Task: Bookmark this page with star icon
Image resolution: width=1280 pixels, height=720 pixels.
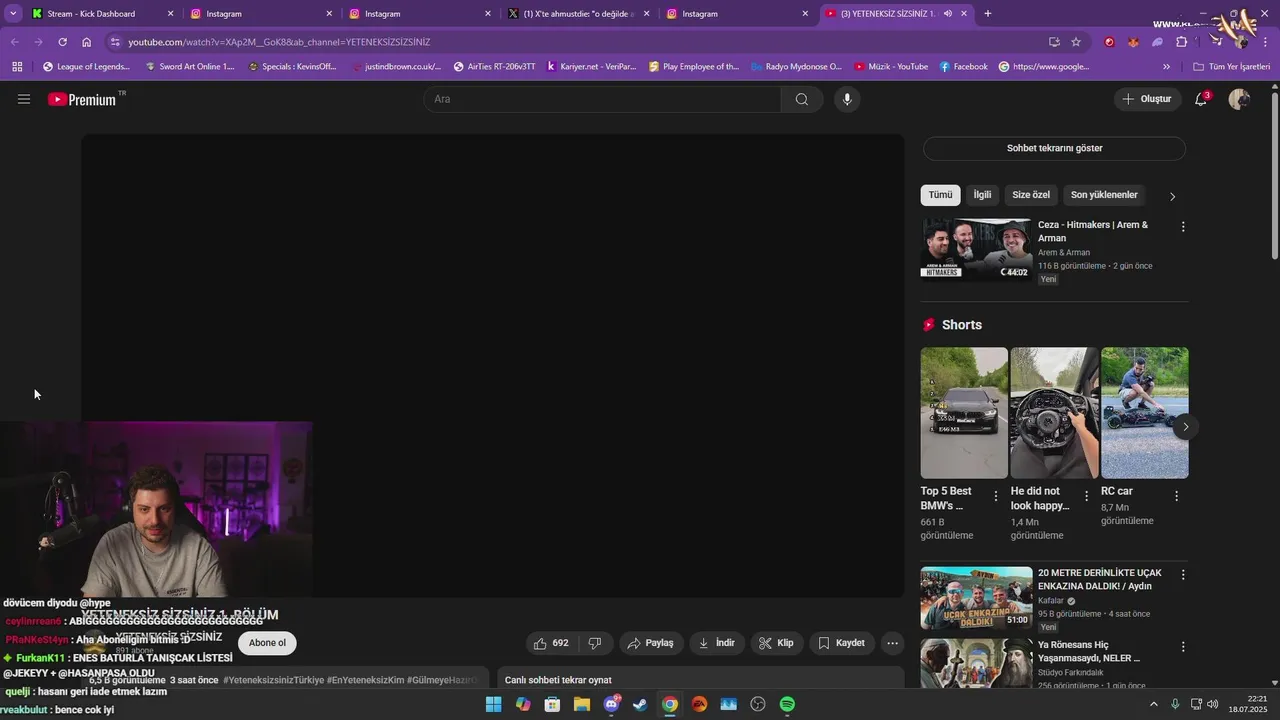Action: tap(1076, 42)
